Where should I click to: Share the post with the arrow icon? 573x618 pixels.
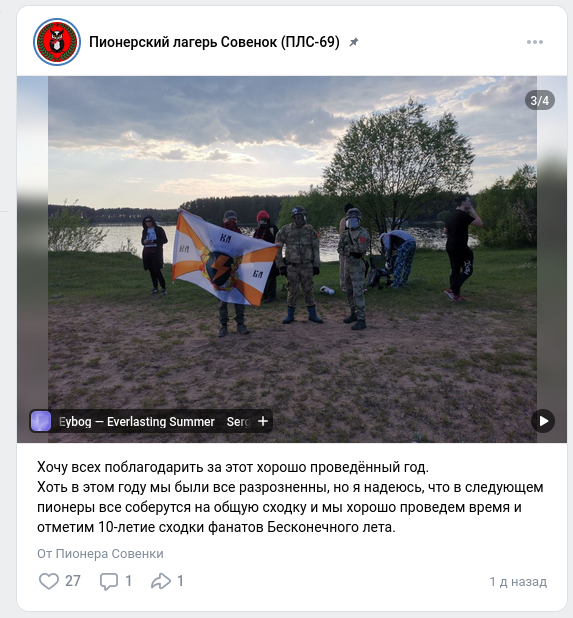[161, 581]
